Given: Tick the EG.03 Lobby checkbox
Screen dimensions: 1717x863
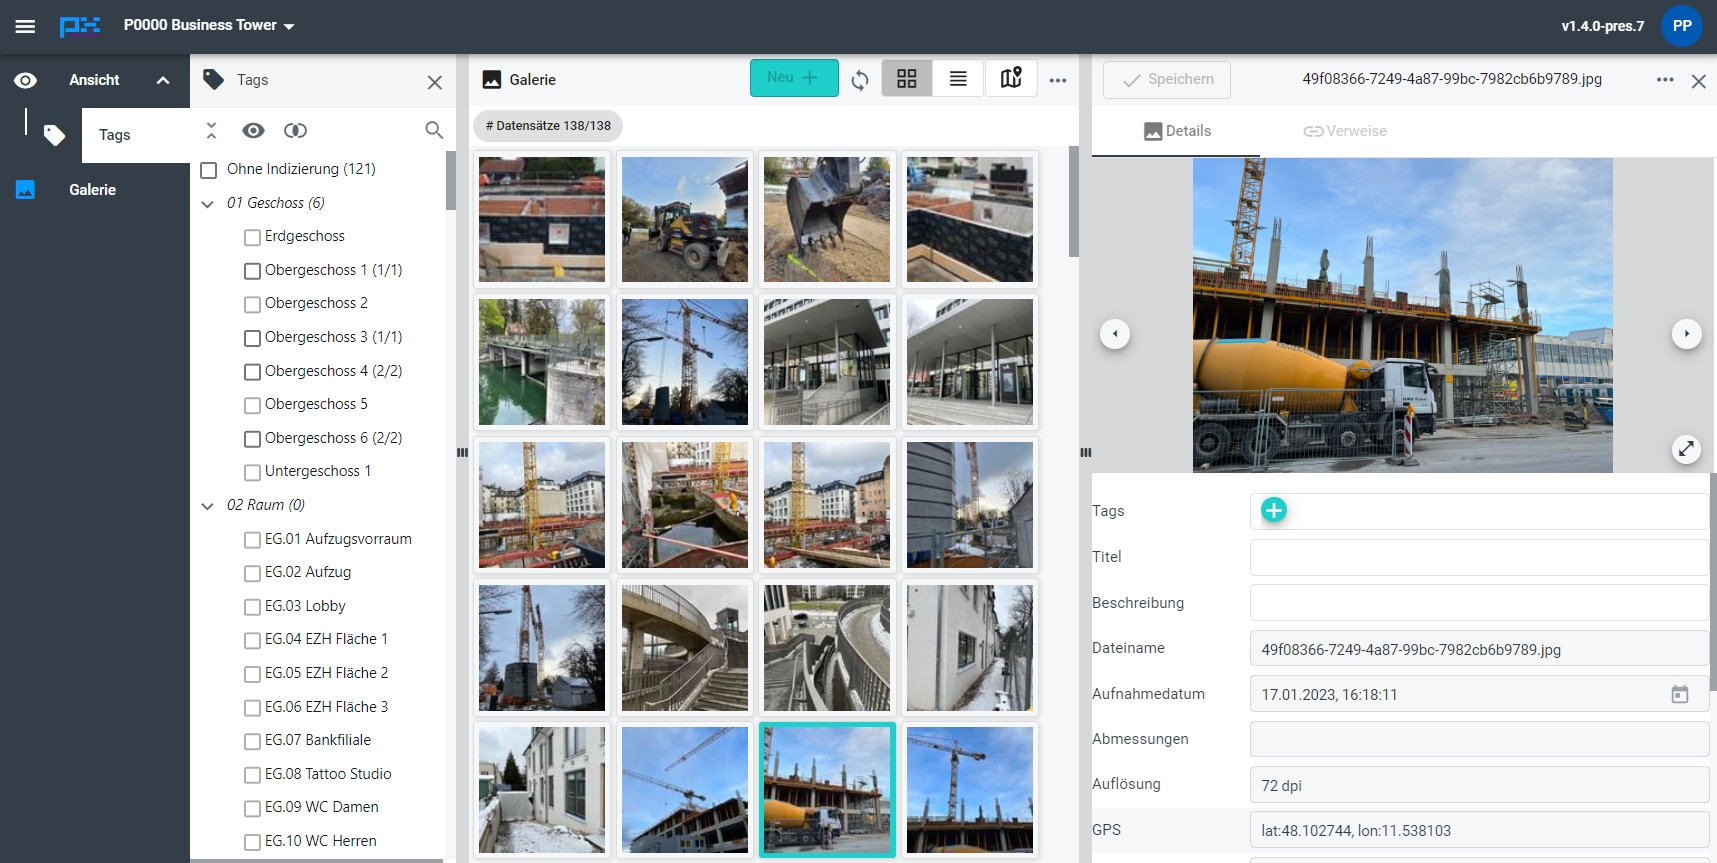Looking at the screenshot, I should [253, 607].
